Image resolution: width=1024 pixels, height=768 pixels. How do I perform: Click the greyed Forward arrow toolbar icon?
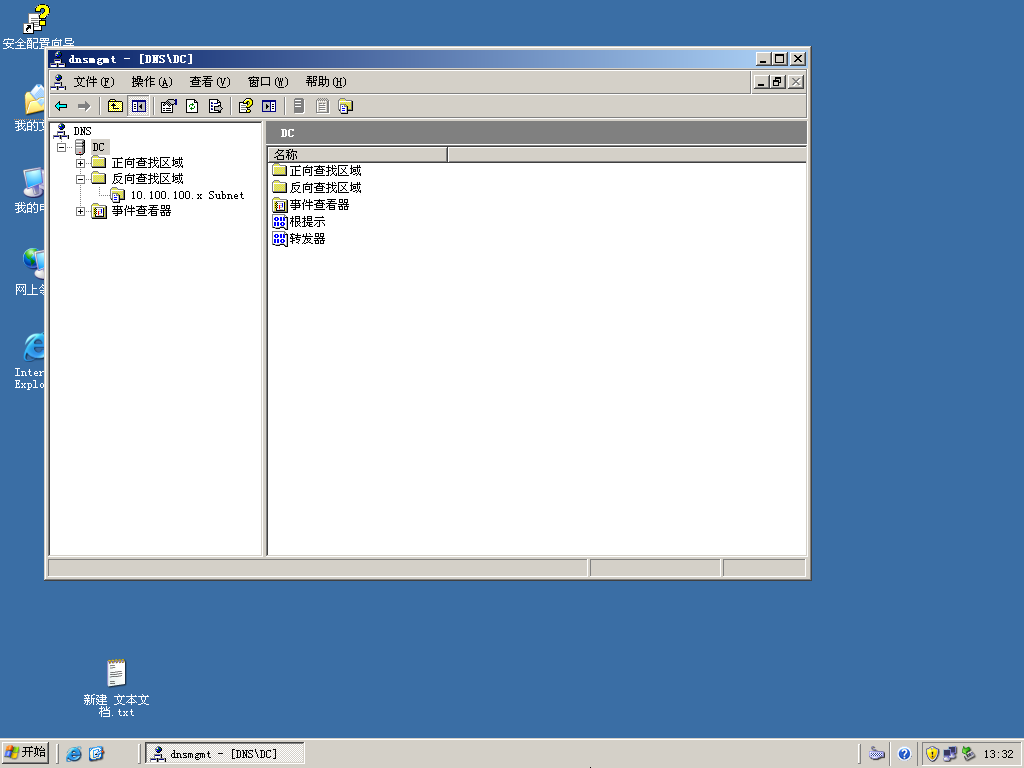[84, 106]
